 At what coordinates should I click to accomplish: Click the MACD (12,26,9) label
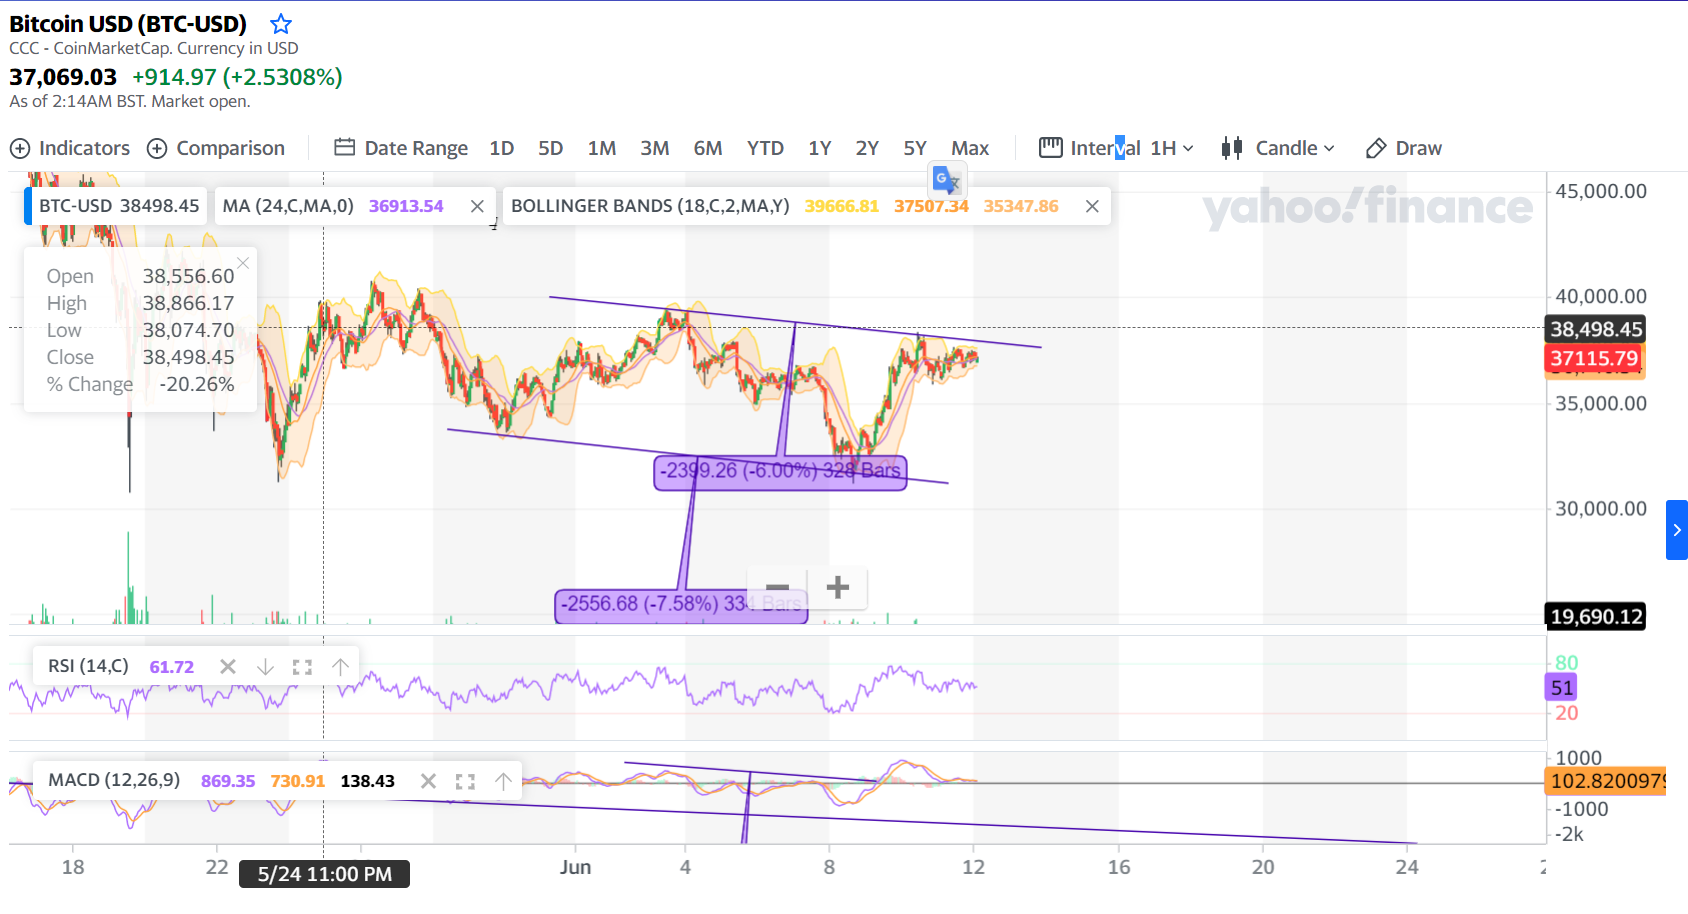(x=114, y=780)
